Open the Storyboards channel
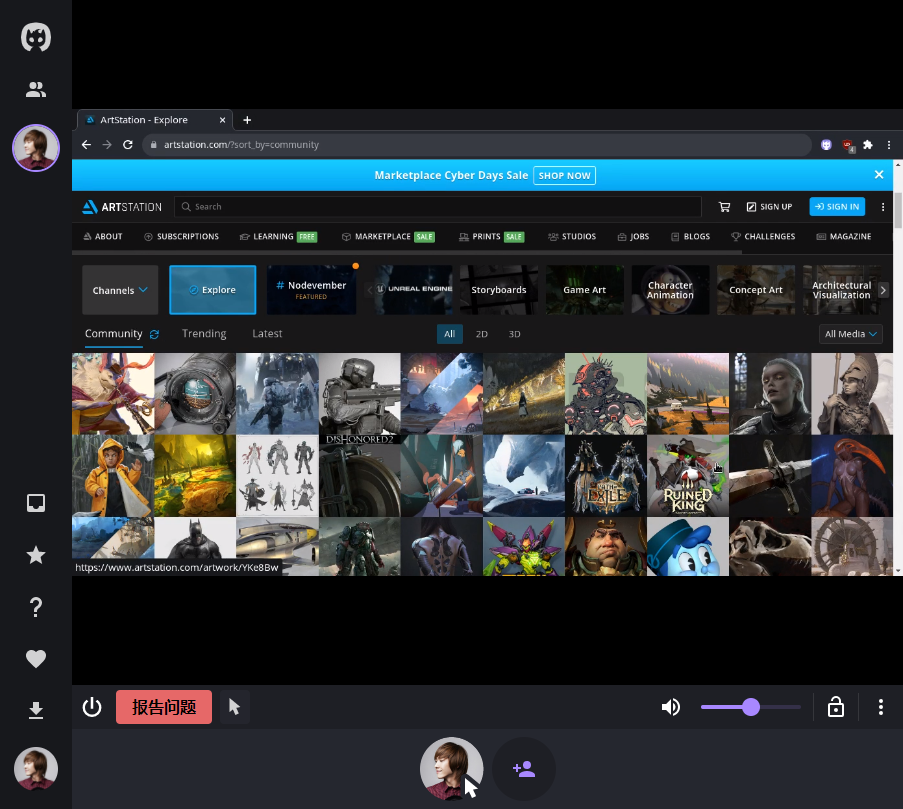The image size is (903, 809). point(499,290)
